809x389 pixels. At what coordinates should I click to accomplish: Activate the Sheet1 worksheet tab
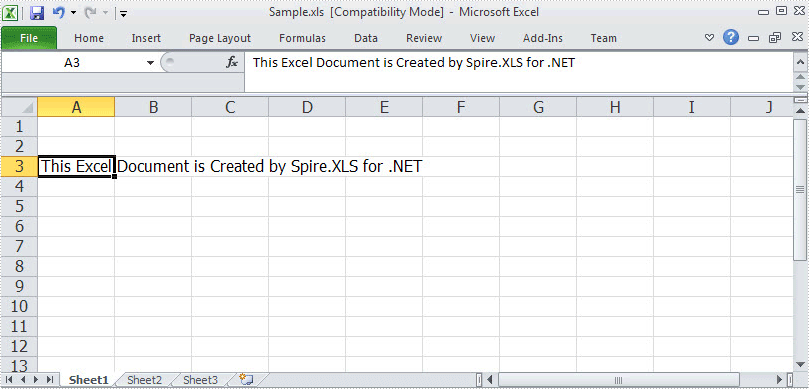coord(89,380)
